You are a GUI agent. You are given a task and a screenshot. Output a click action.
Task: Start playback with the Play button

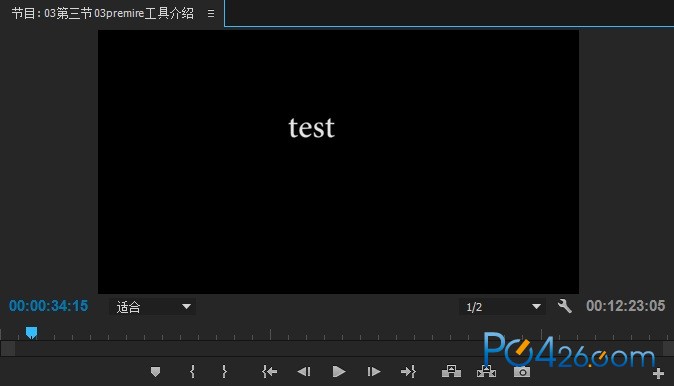pyautogui.click(x=339, y=371)
